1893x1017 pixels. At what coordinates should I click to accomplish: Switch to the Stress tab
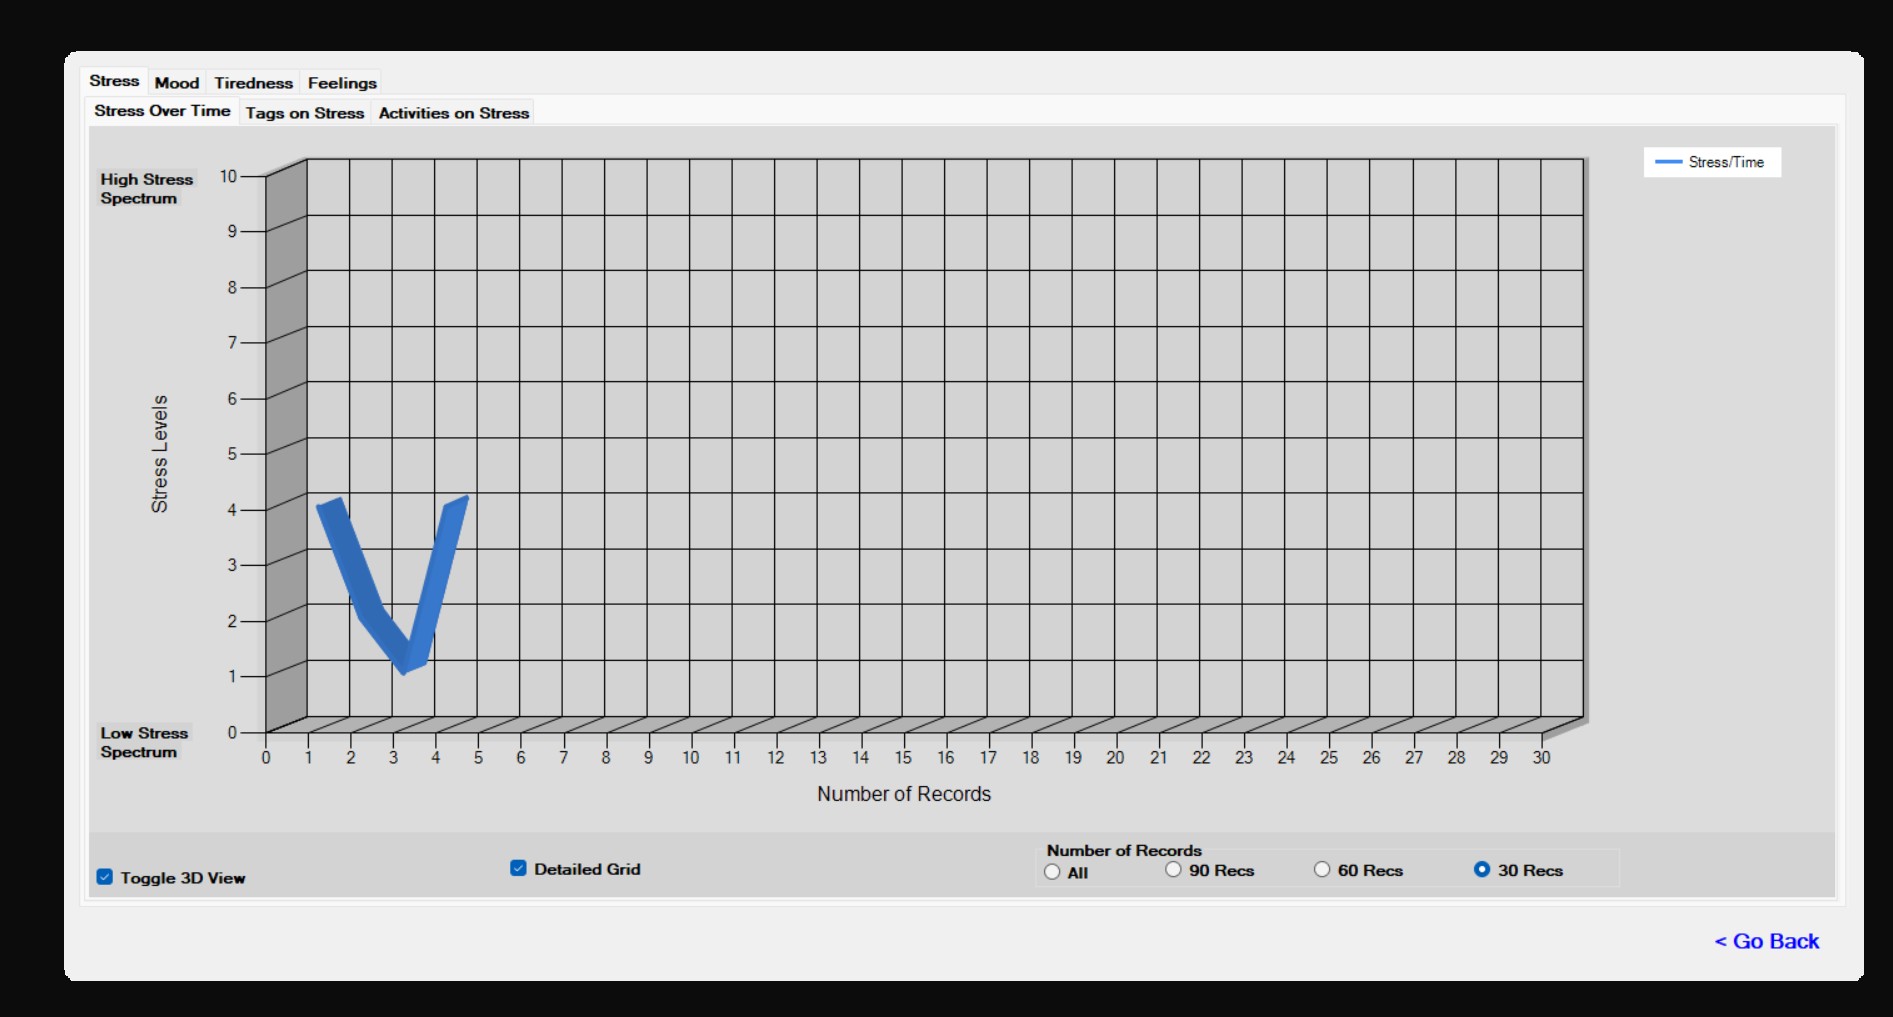point(114,81)
